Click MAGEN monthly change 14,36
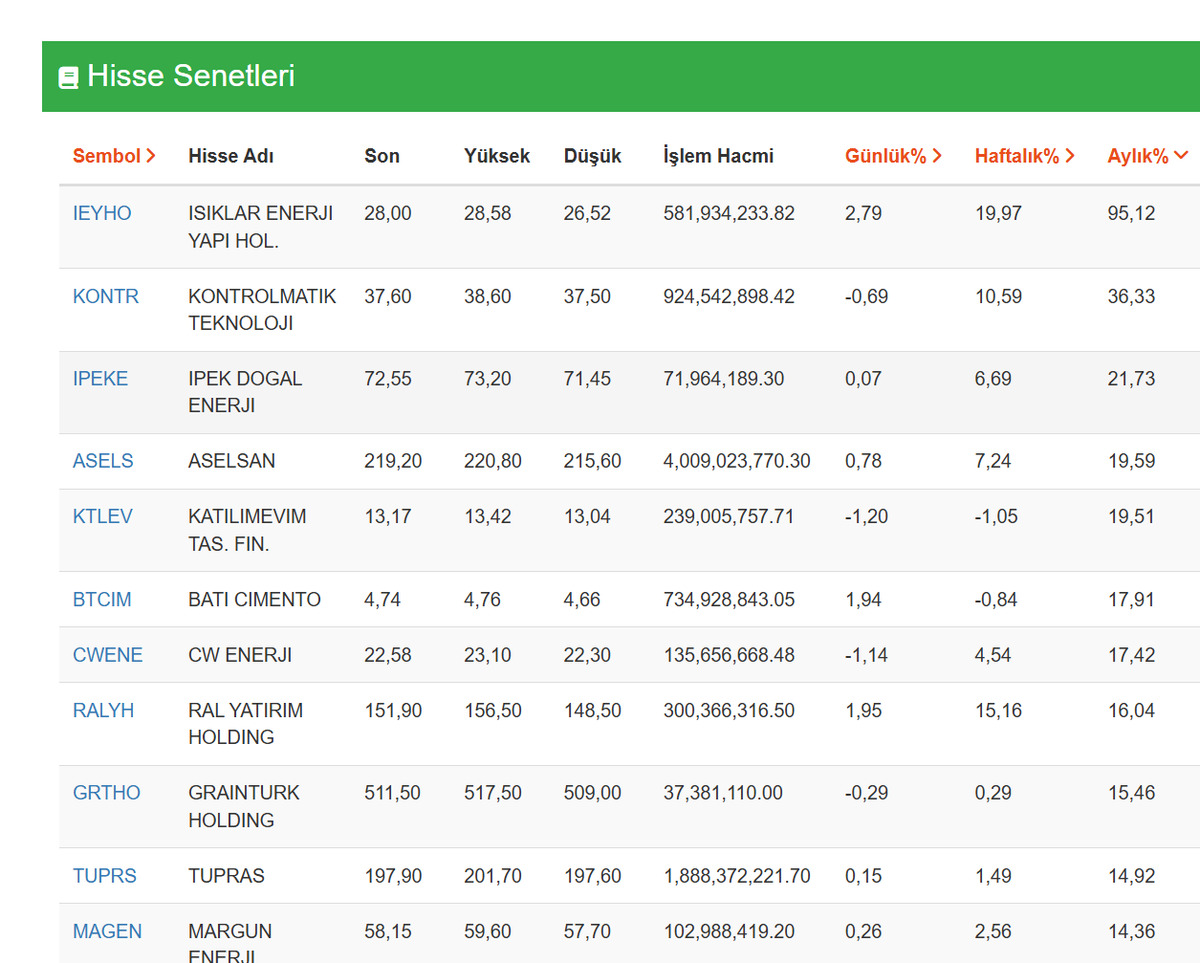 click(1131, 931)
